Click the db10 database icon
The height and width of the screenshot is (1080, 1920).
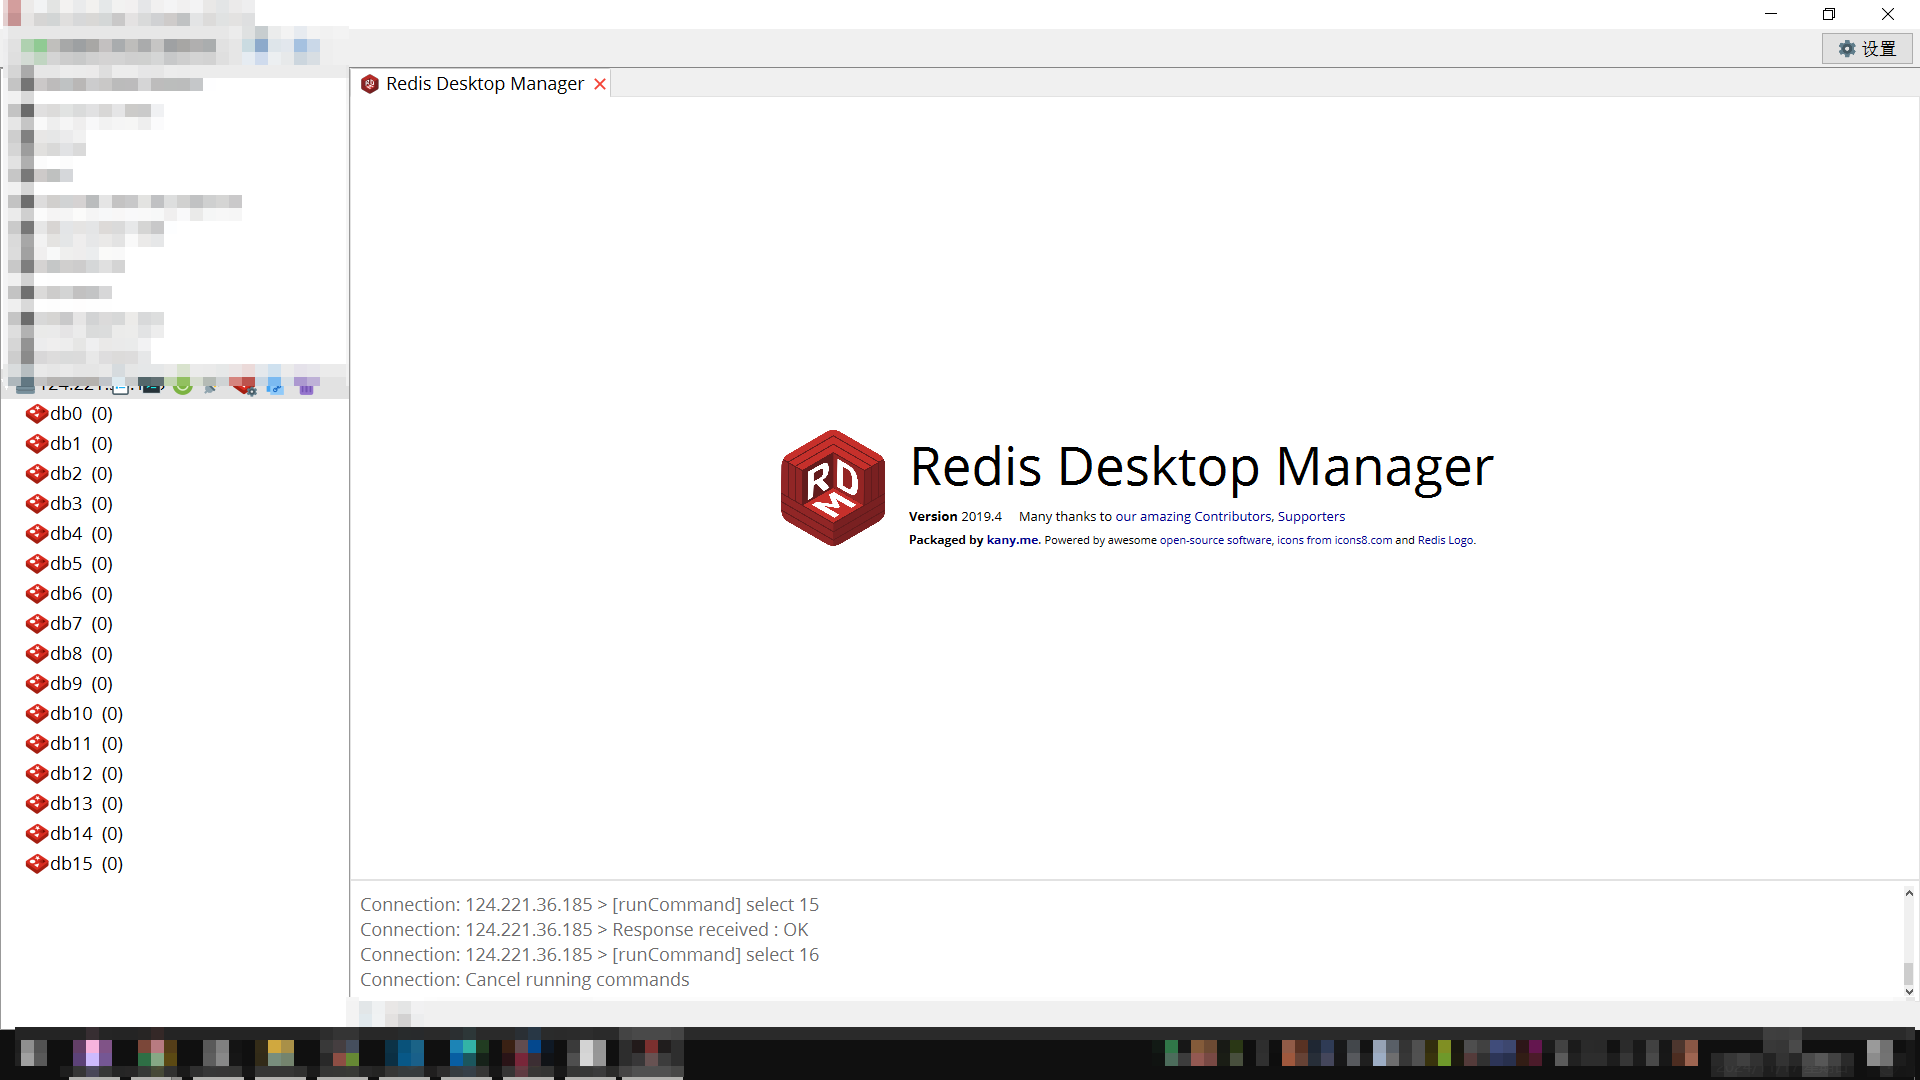tap(37, 714)
